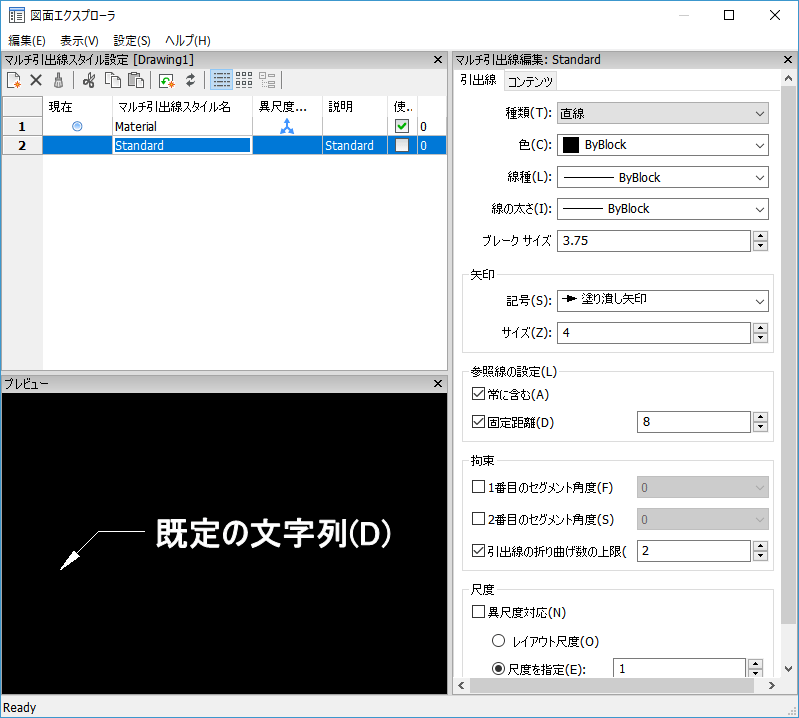
Task: Click the サイズ(Z) input field
Action: pos(654,333)
